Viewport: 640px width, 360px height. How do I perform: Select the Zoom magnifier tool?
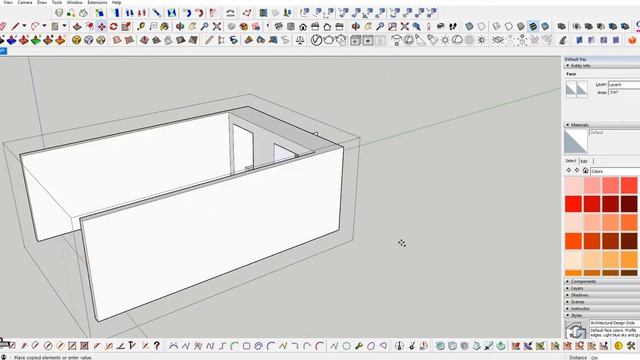pos(204,27)
